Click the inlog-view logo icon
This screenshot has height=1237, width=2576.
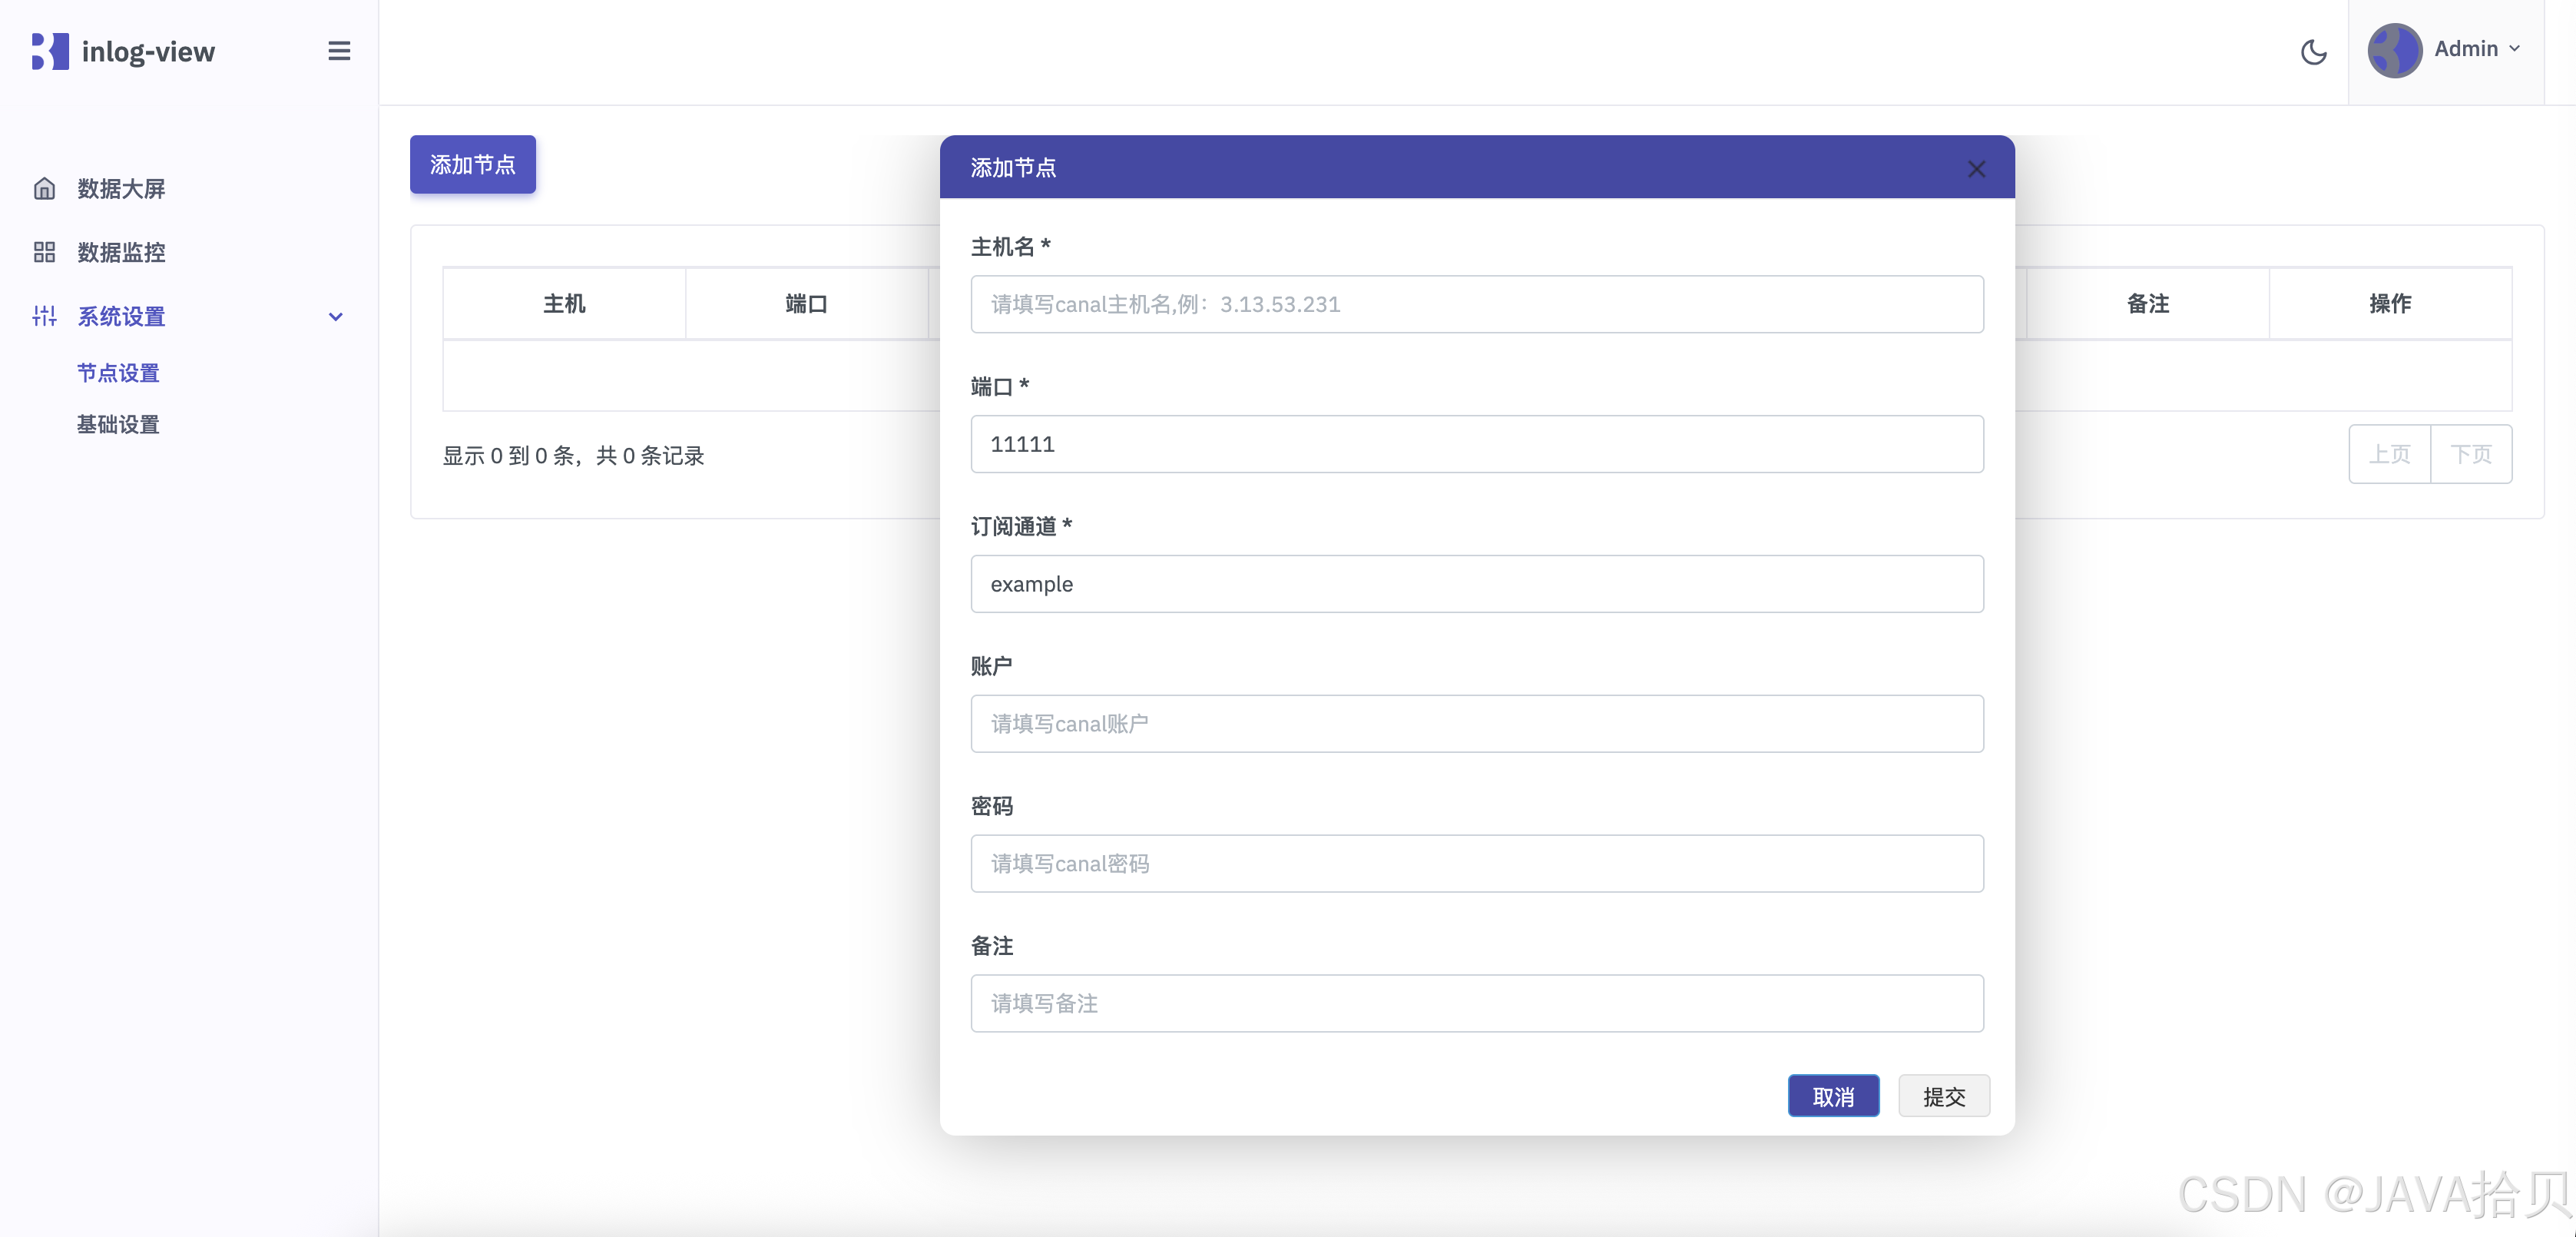pos(50,52)
